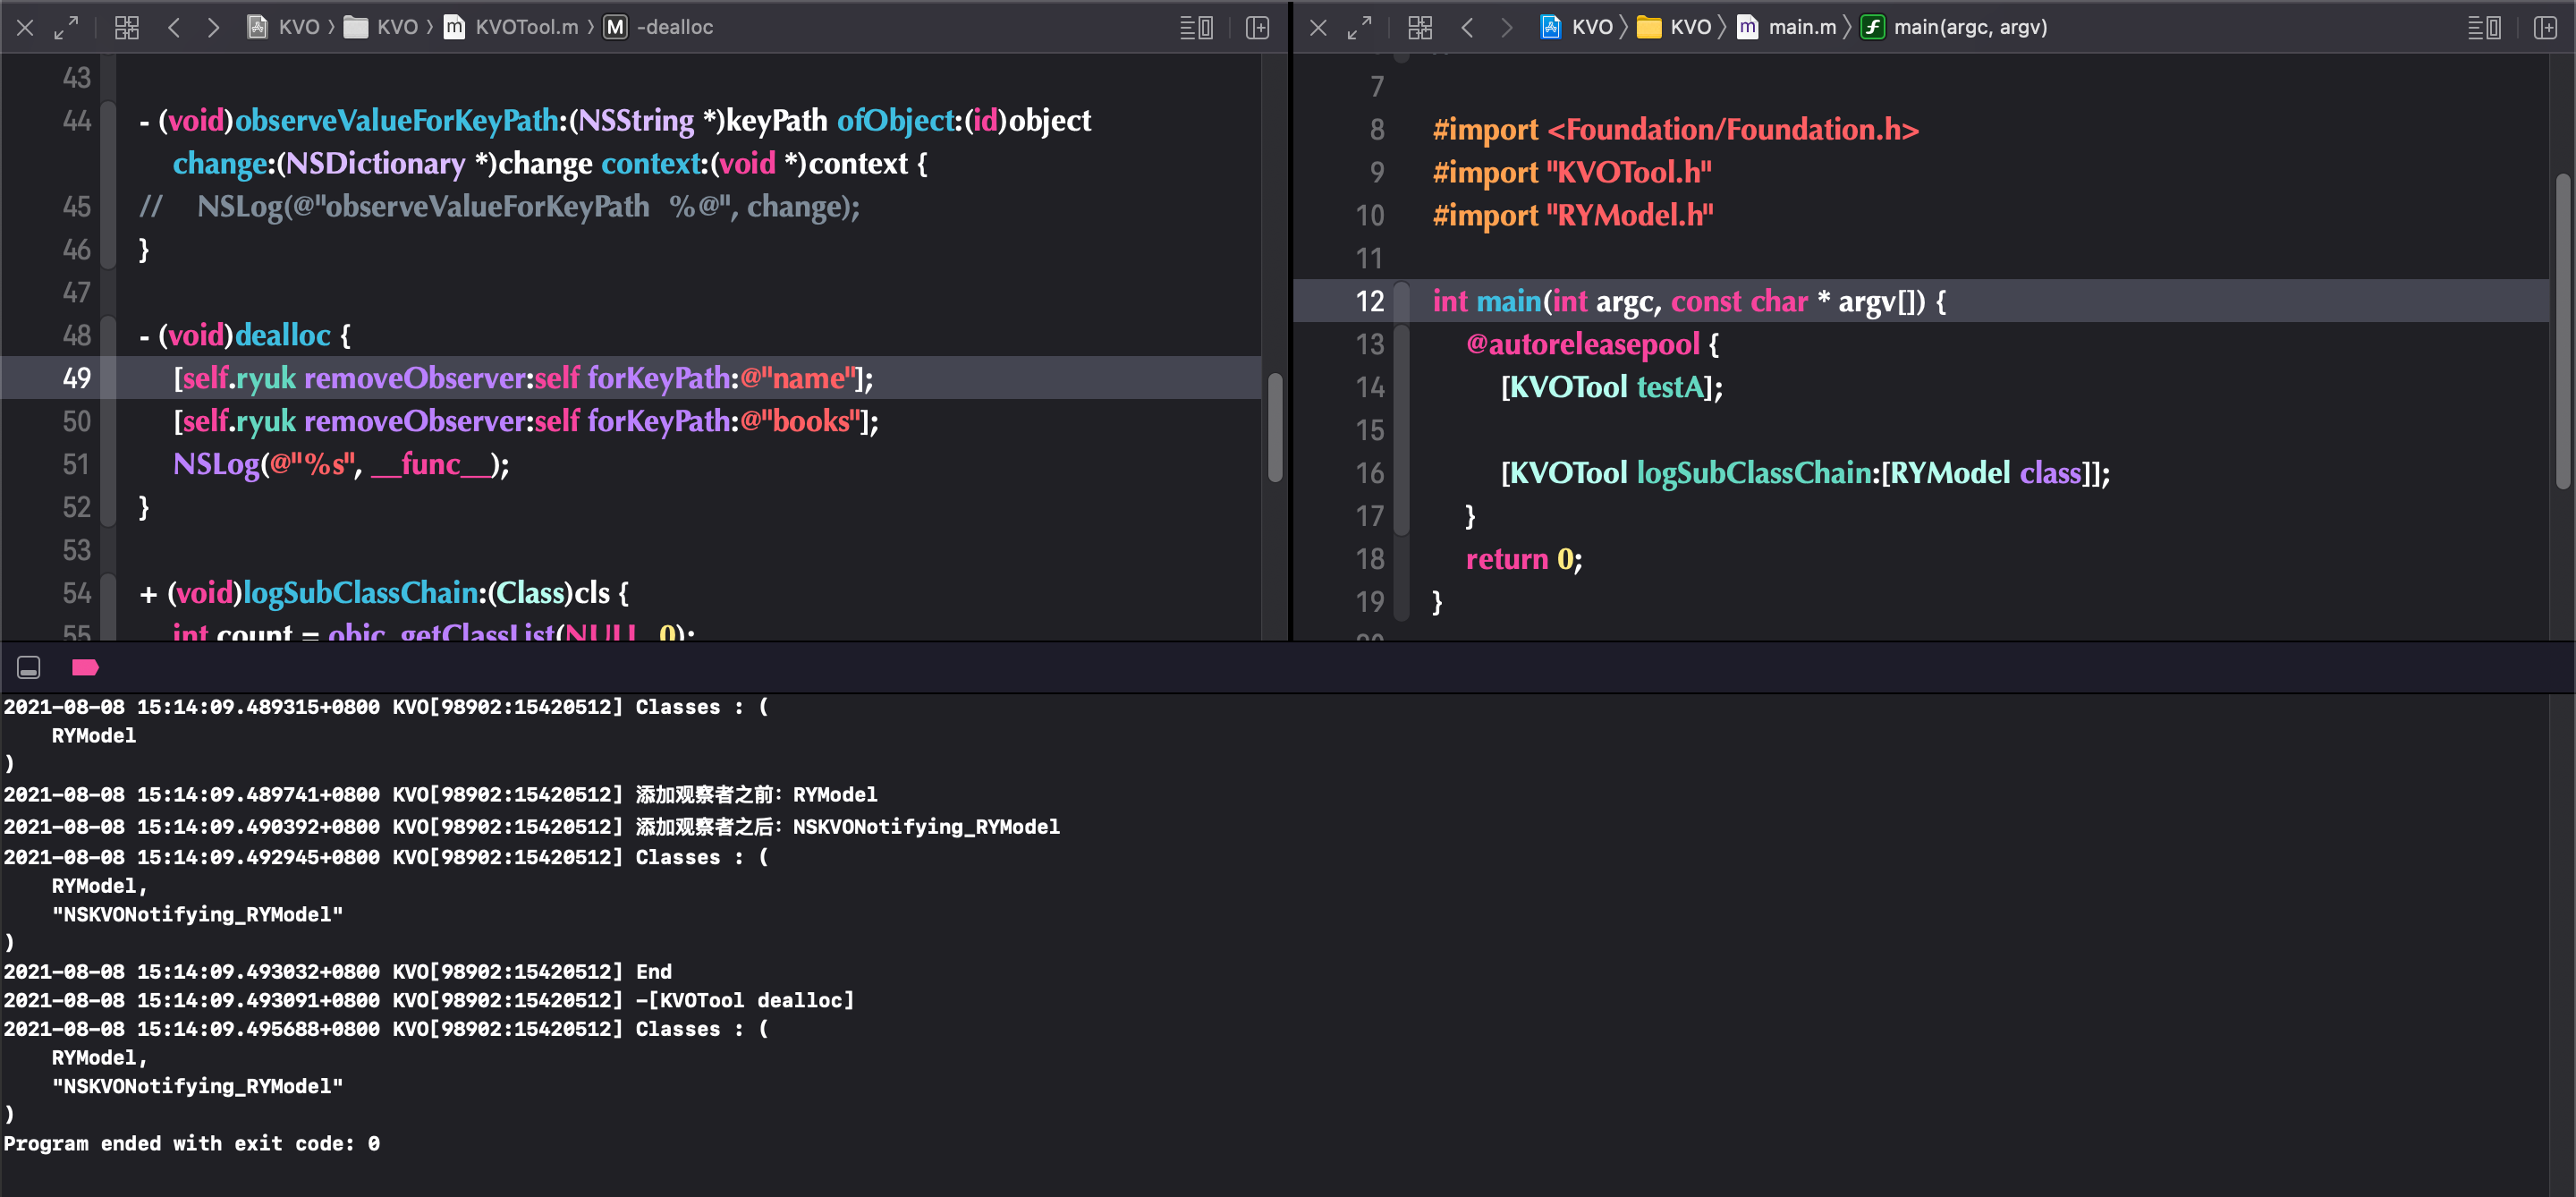Open KVO project in left jump bar

tap(284, 27)
